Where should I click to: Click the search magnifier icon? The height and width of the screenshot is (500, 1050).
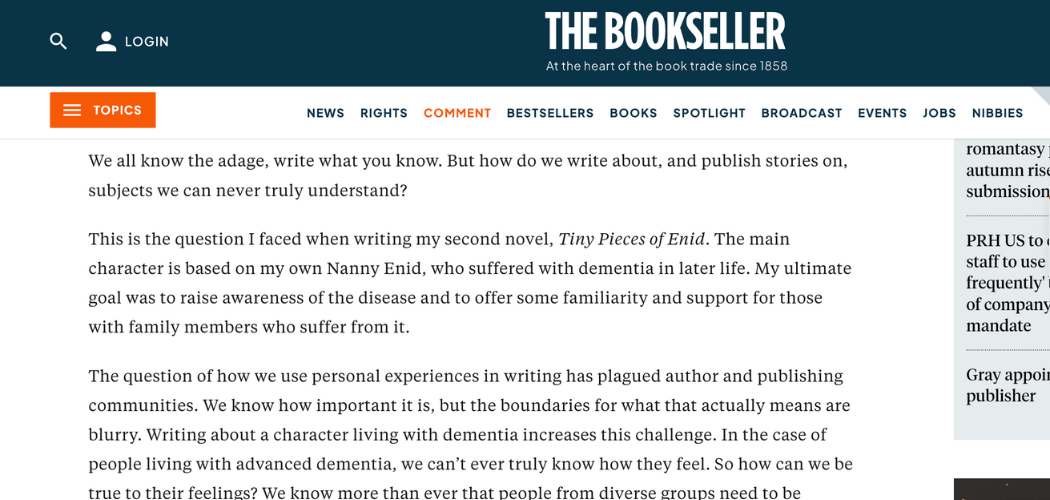pyautogui.click(x=59, y=41)
